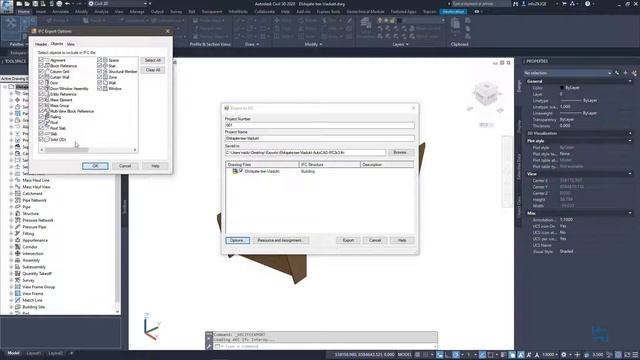The width and height of the screenshot is (640, 360).
Task: Expand the Pipe Network tree node
Action: tap(11, 200)
